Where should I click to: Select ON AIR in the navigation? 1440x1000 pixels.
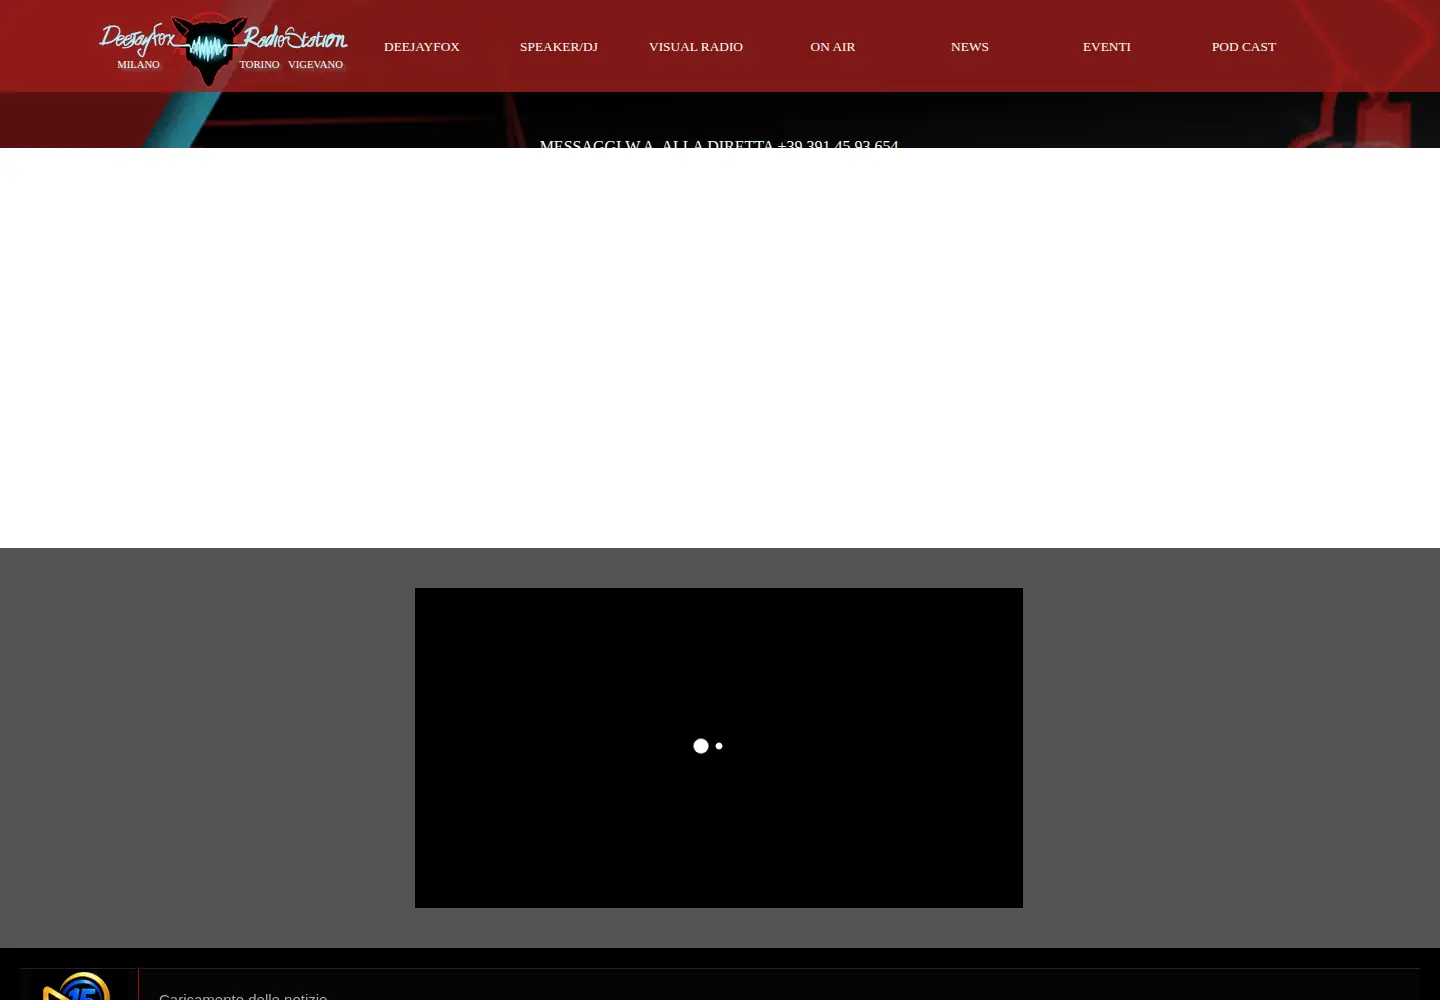833,47
